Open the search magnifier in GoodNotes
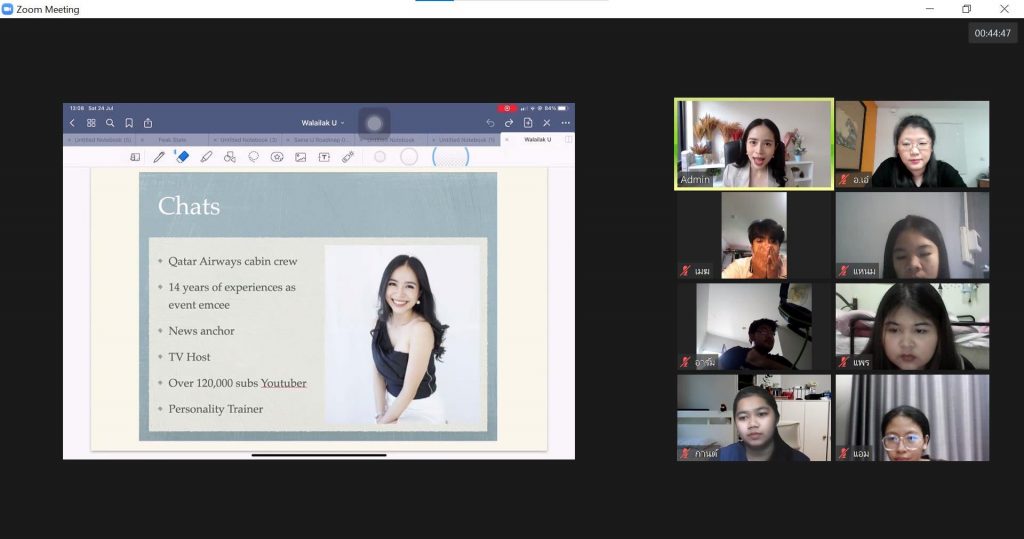The width and height of the screenshot is (1024, 539). (x=110, y=123)
